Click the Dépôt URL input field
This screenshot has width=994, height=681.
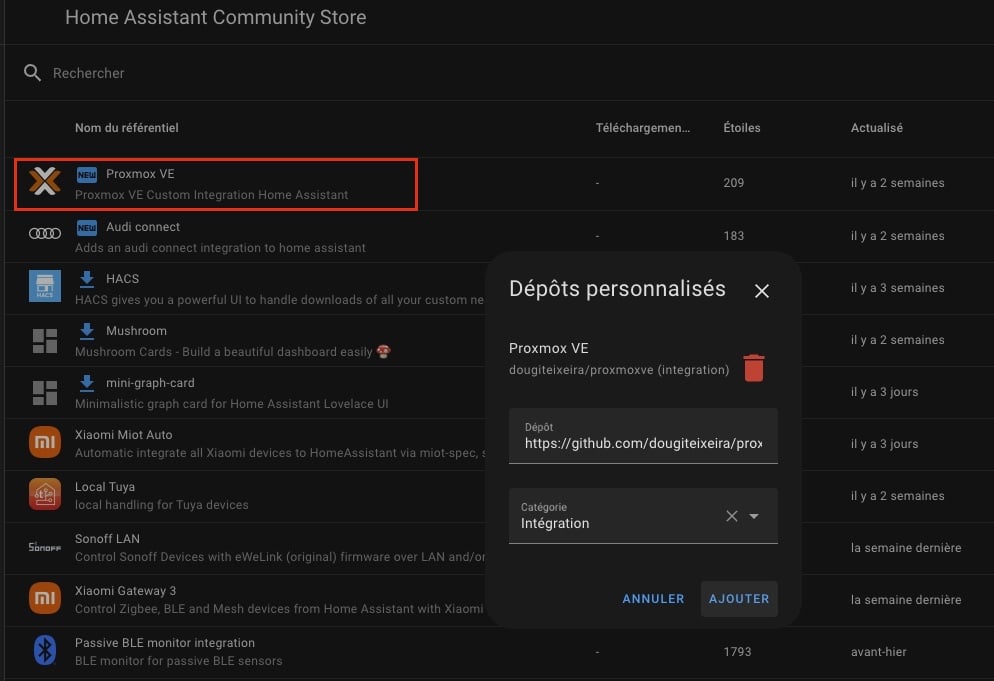point(643,436)
